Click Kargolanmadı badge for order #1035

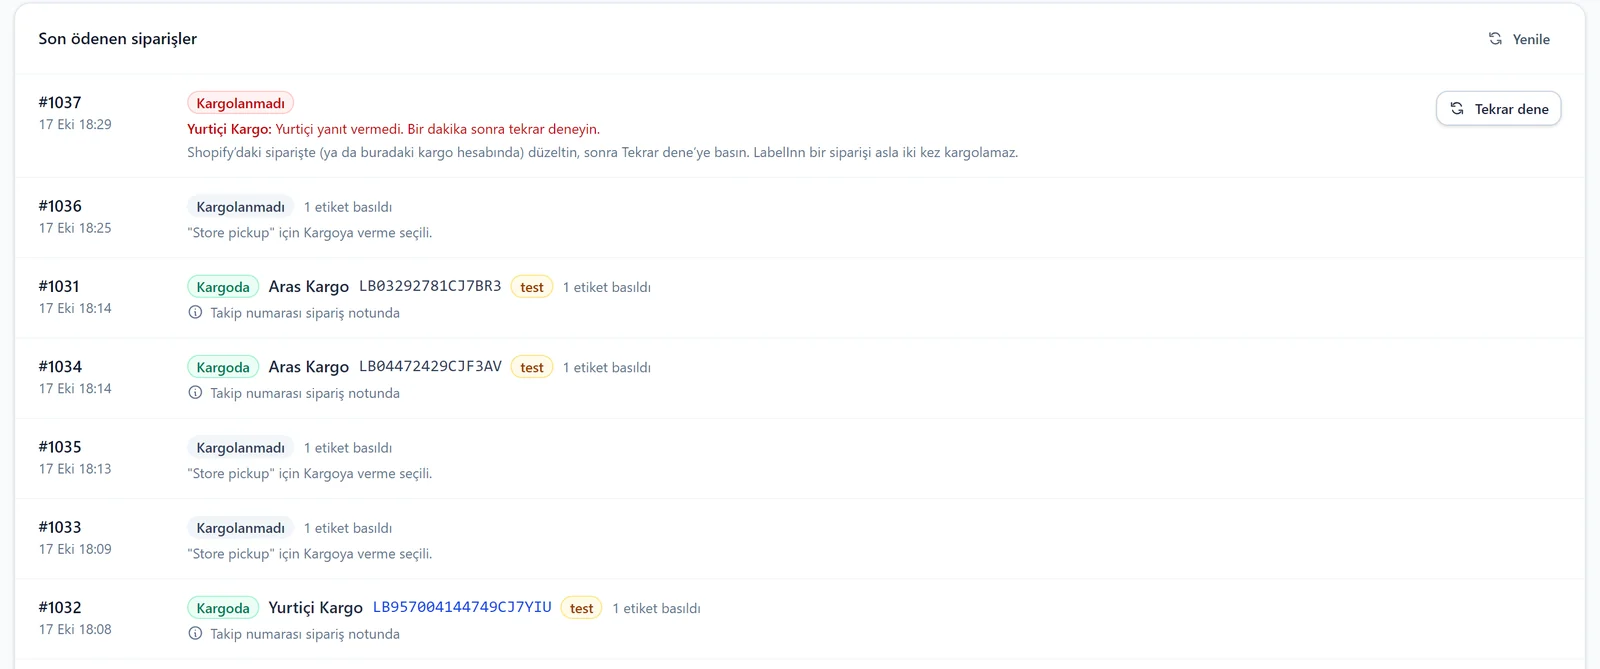coord(240,448)
